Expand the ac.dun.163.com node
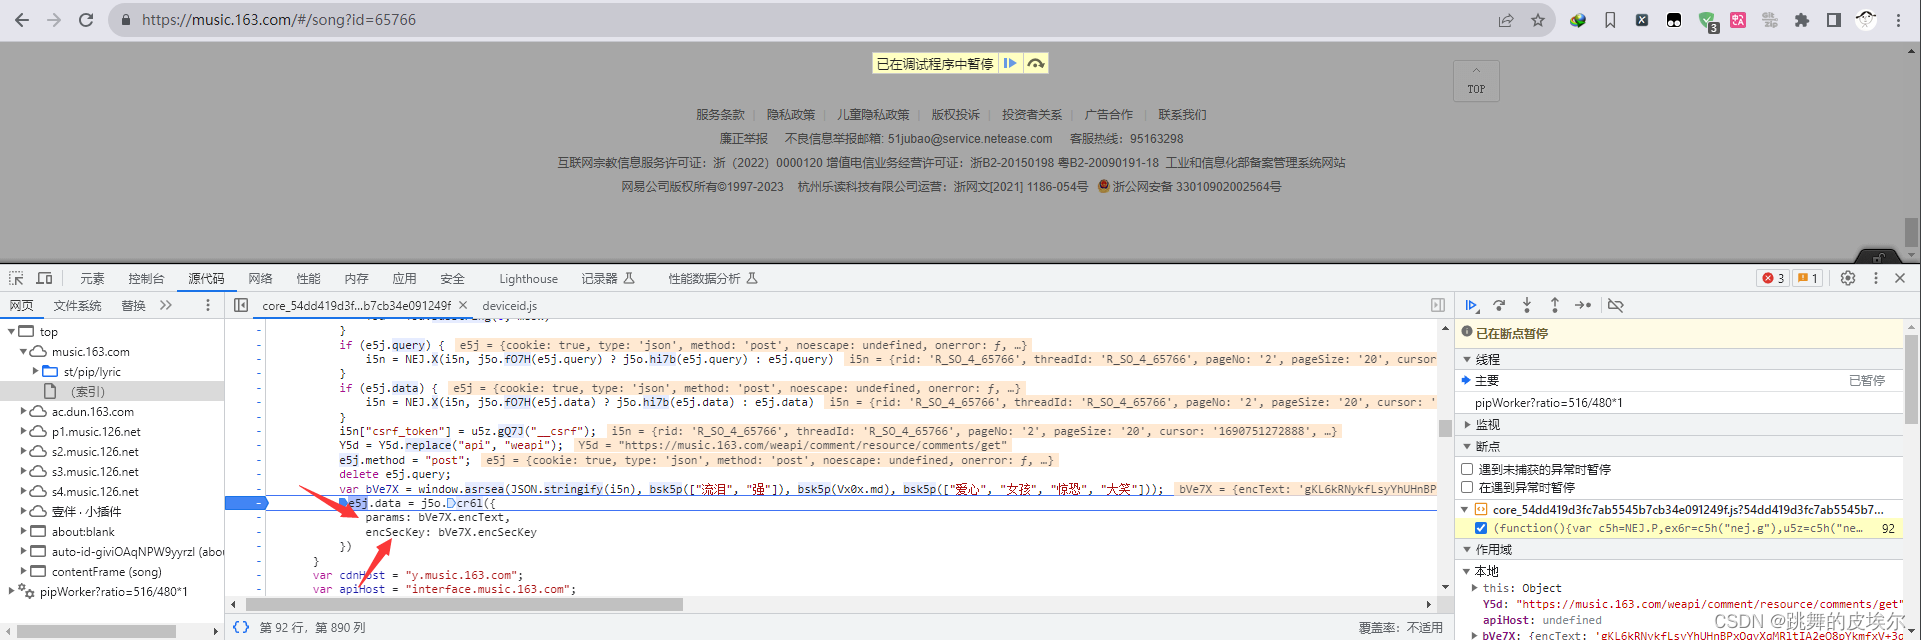This screenshot has width=1921, height=640. pyautogui.click(x=23, y=411)
